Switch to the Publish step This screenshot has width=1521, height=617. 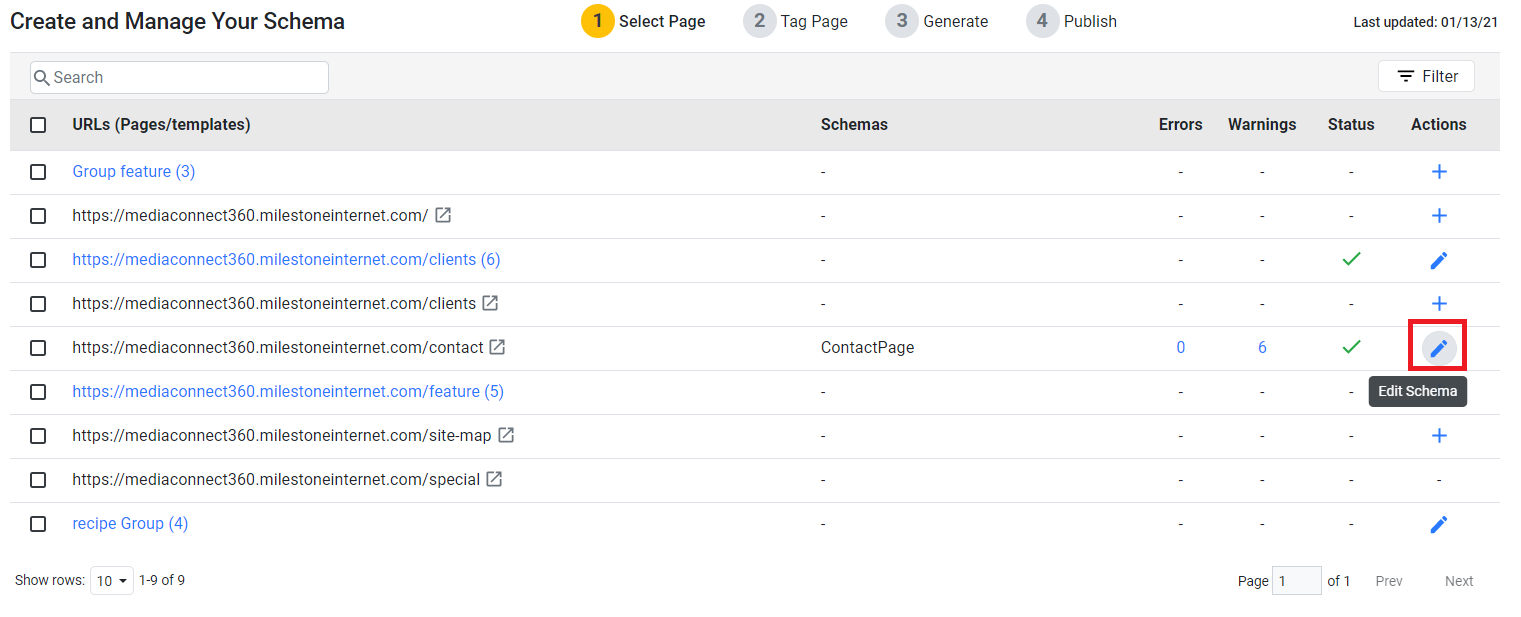1072,21
